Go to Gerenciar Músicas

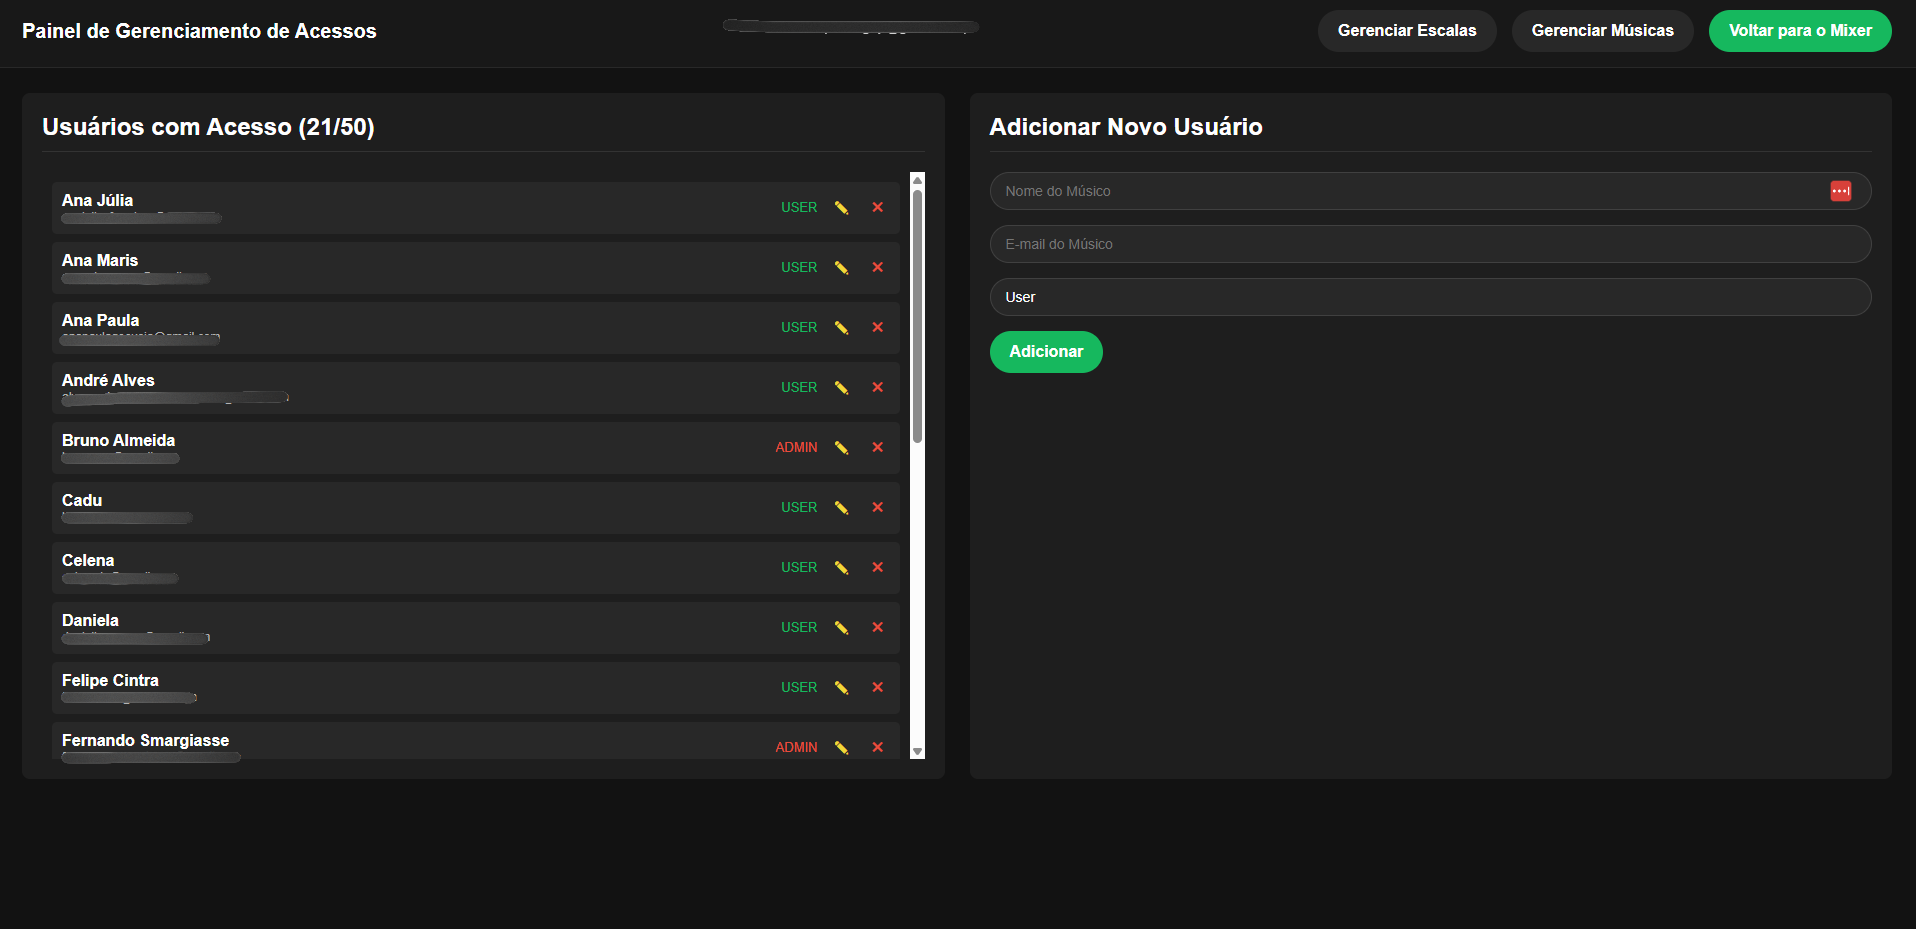1601,31
